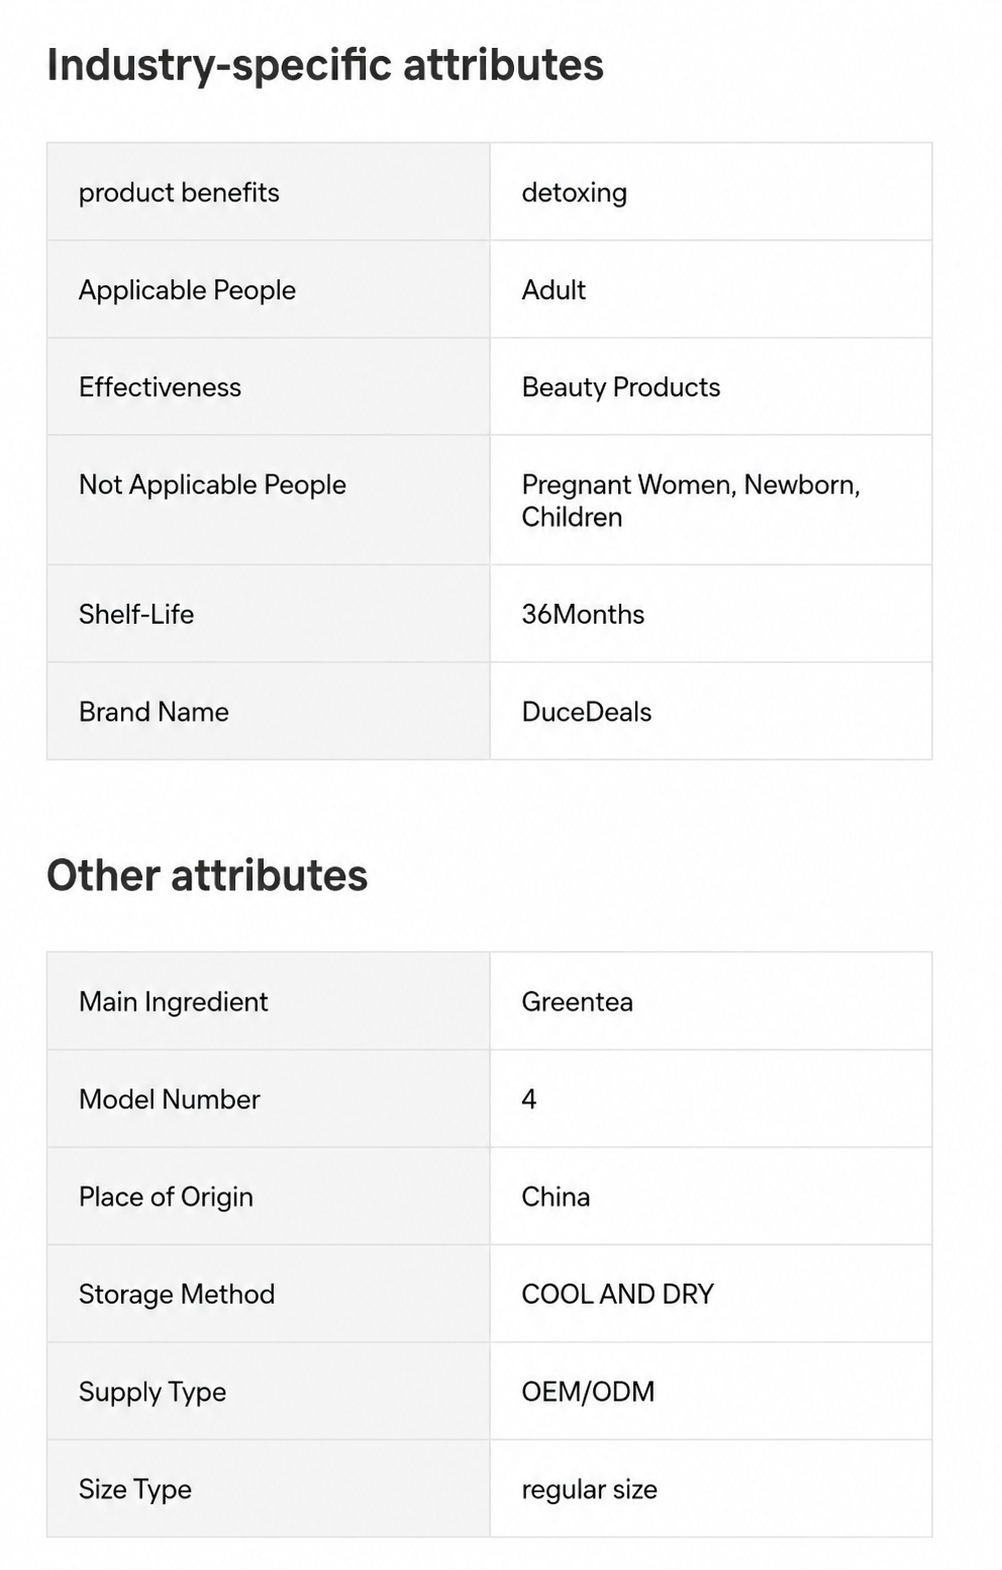Click the 36Months value
1002x1570 pixels.
coord(583,614)
